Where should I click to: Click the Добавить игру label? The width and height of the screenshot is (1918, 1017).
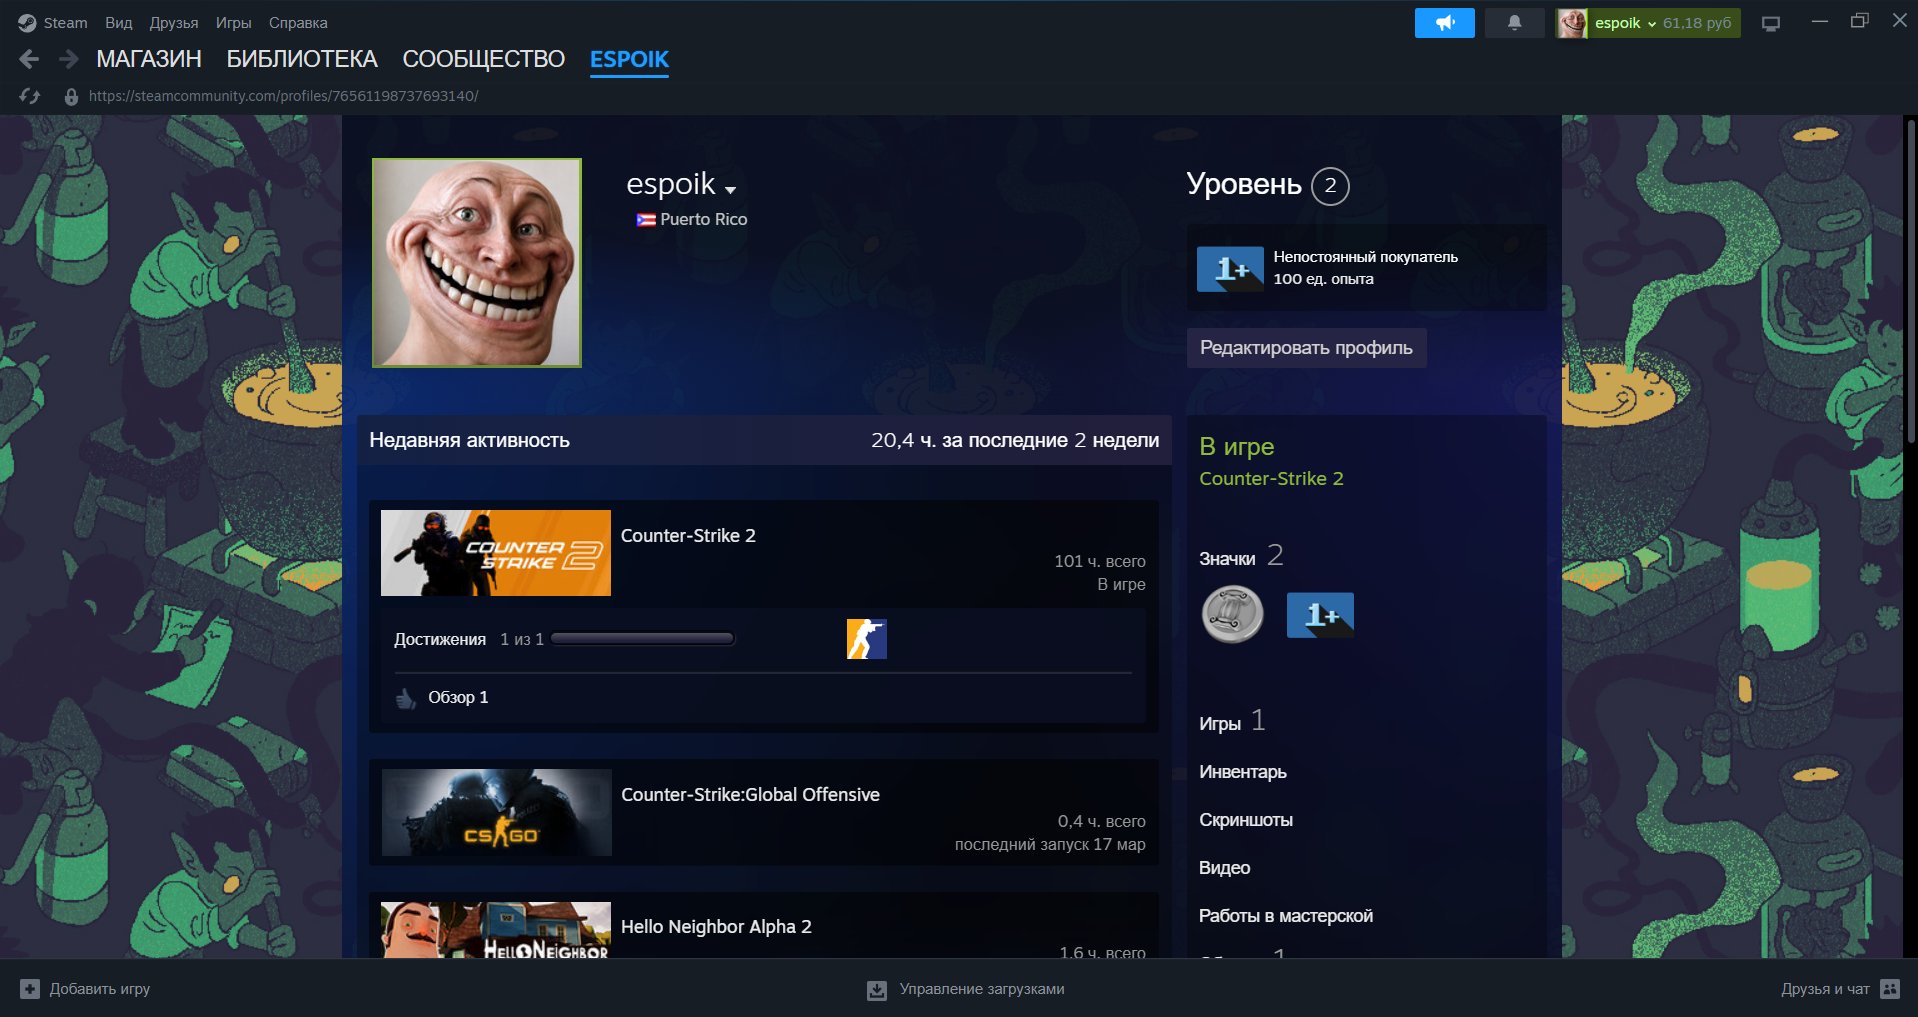100,989
